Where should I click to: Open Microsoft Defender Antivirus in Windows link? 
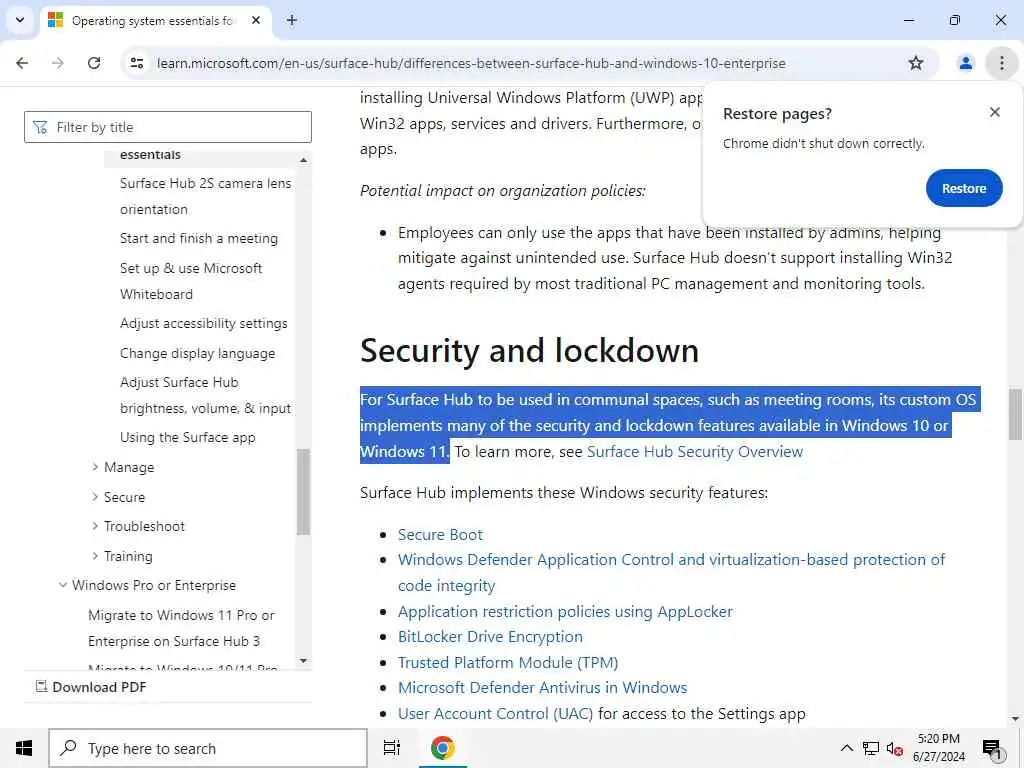542,688
